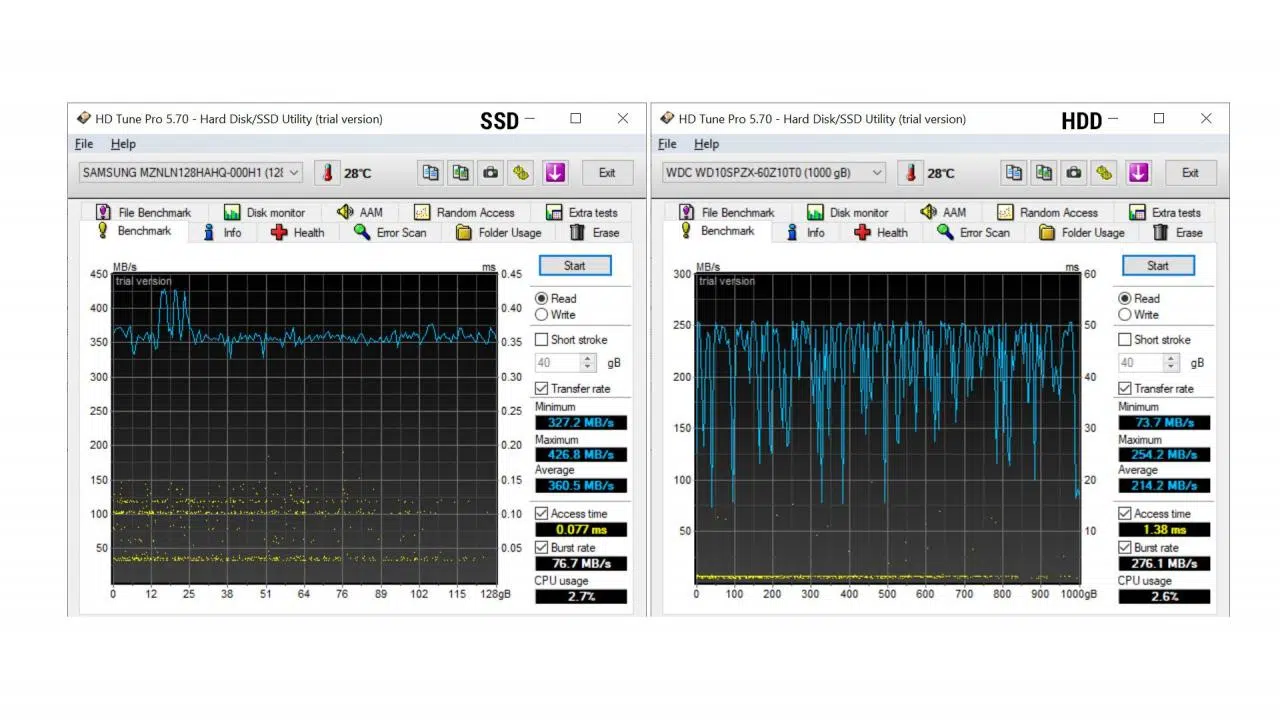The width and height of the screenshot is (1280, 720).
Task: Click Benchmark tab in SSD window
Action: pos(133,231)
